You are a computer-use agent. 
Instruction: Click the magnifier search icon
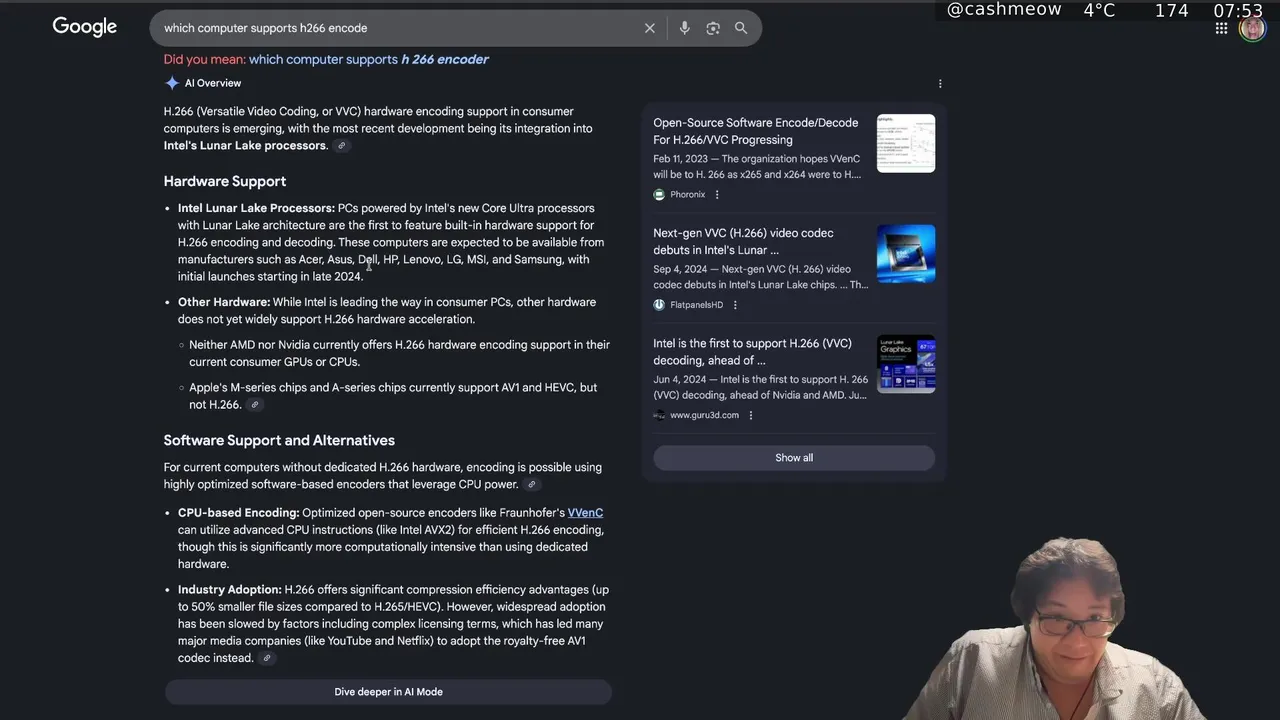(741, 28)
